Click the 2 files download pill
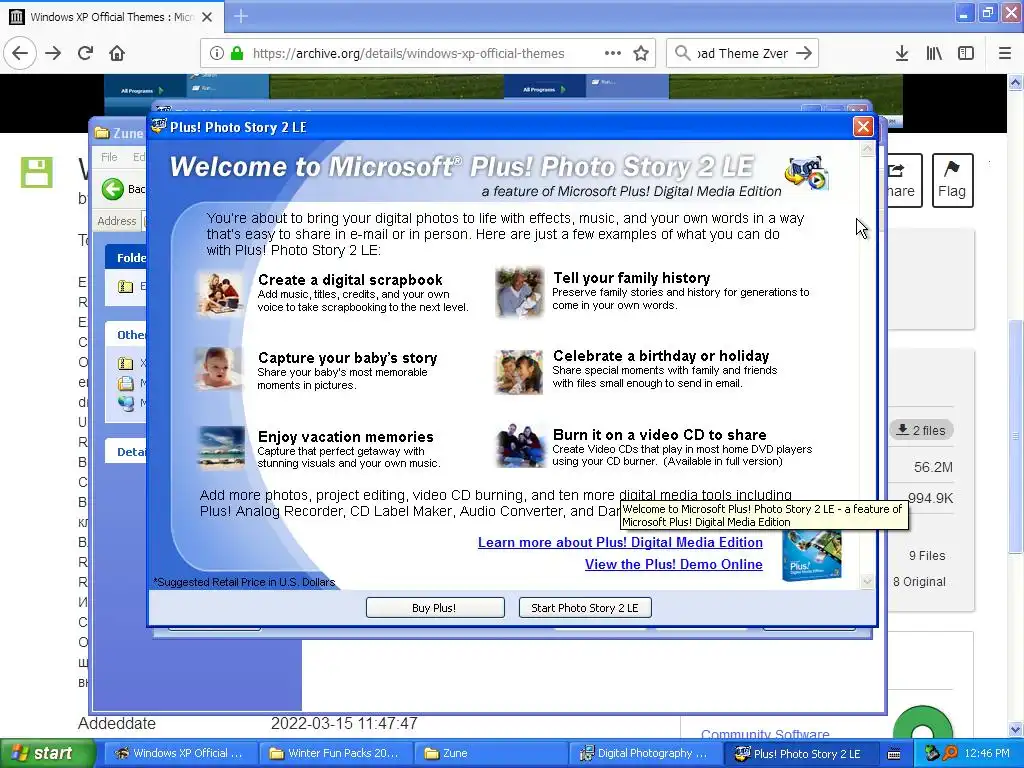This screenshot has width=1024, height=768. pos(921,430)
